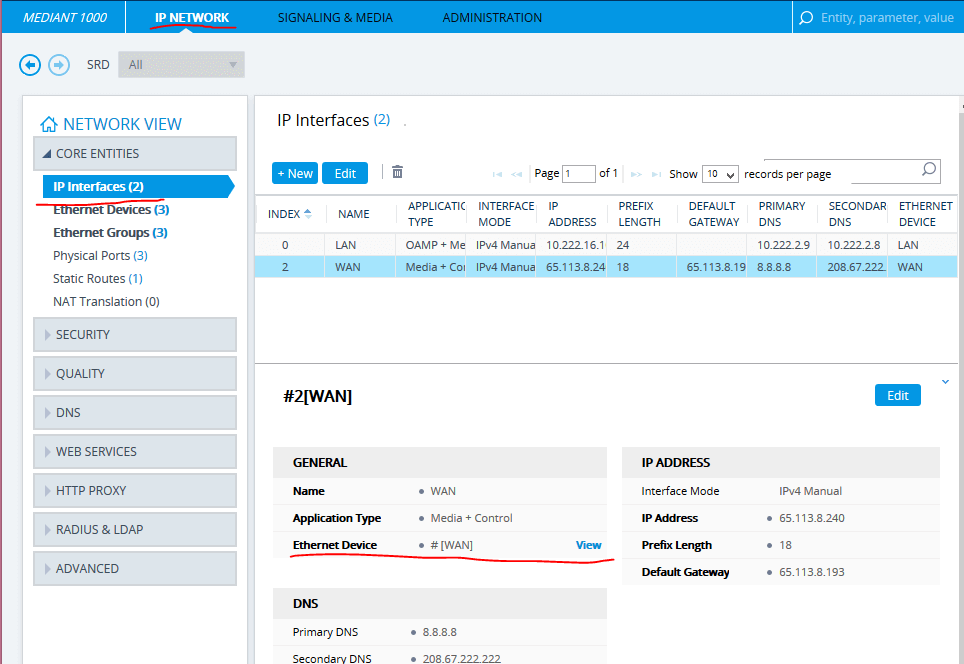Viewport: 964px width, 664px height.
Task: Open the SRD dropdown
Action: tap(181, 65)
